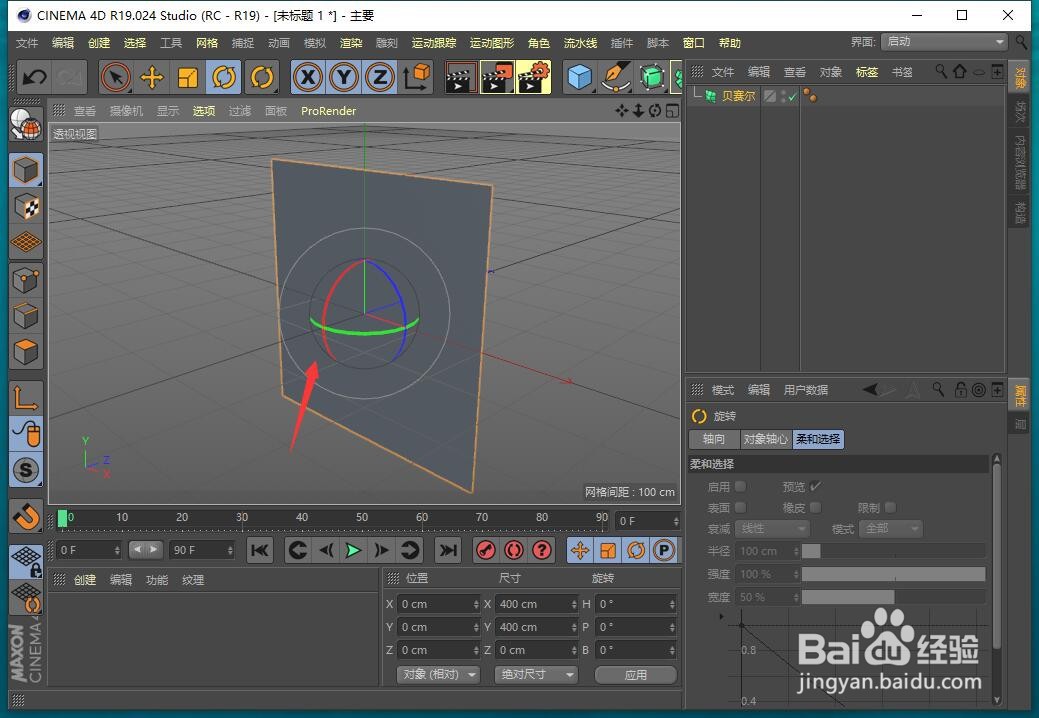Toggle 表面 checkbox
Screen dimensions: 1039x718
(740, 507)
